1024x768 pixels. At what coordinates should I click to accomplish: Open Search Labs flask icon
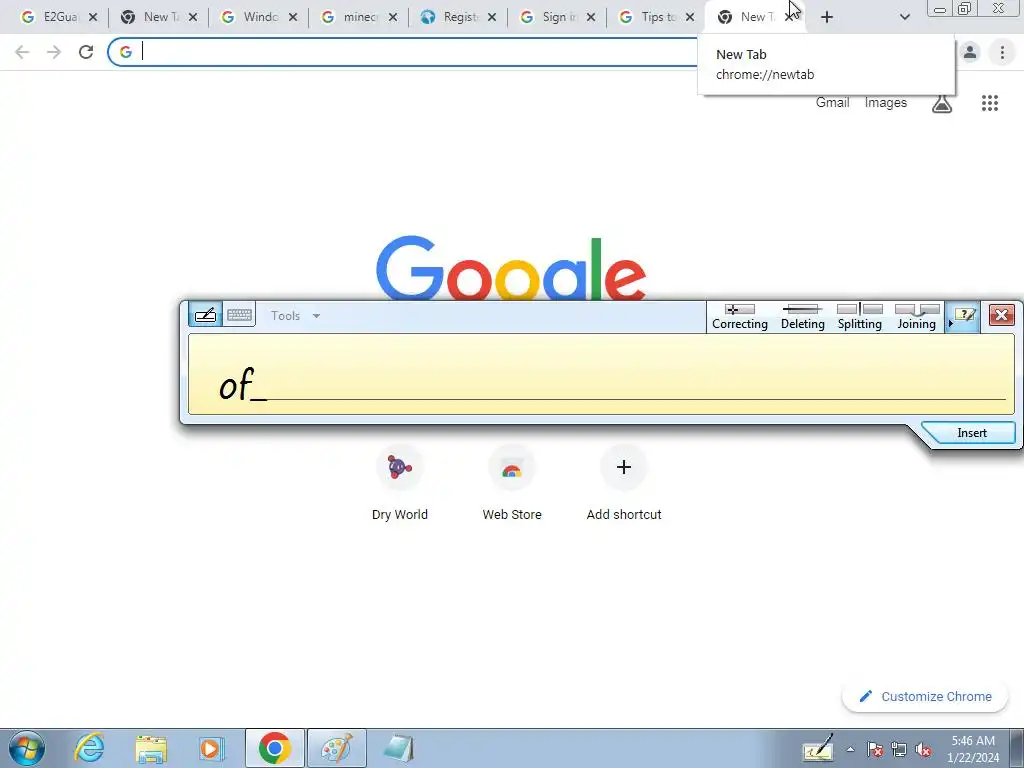[x=942, y=103]
